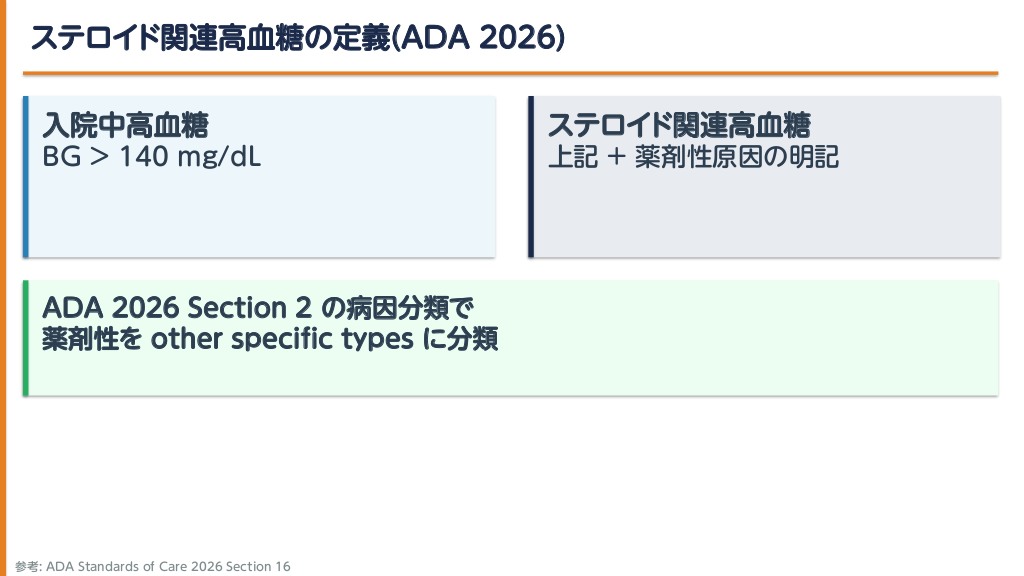Viewport: 1024px width, 576px height.
Task: Click empty space inside the gray card
Action: 765,215
